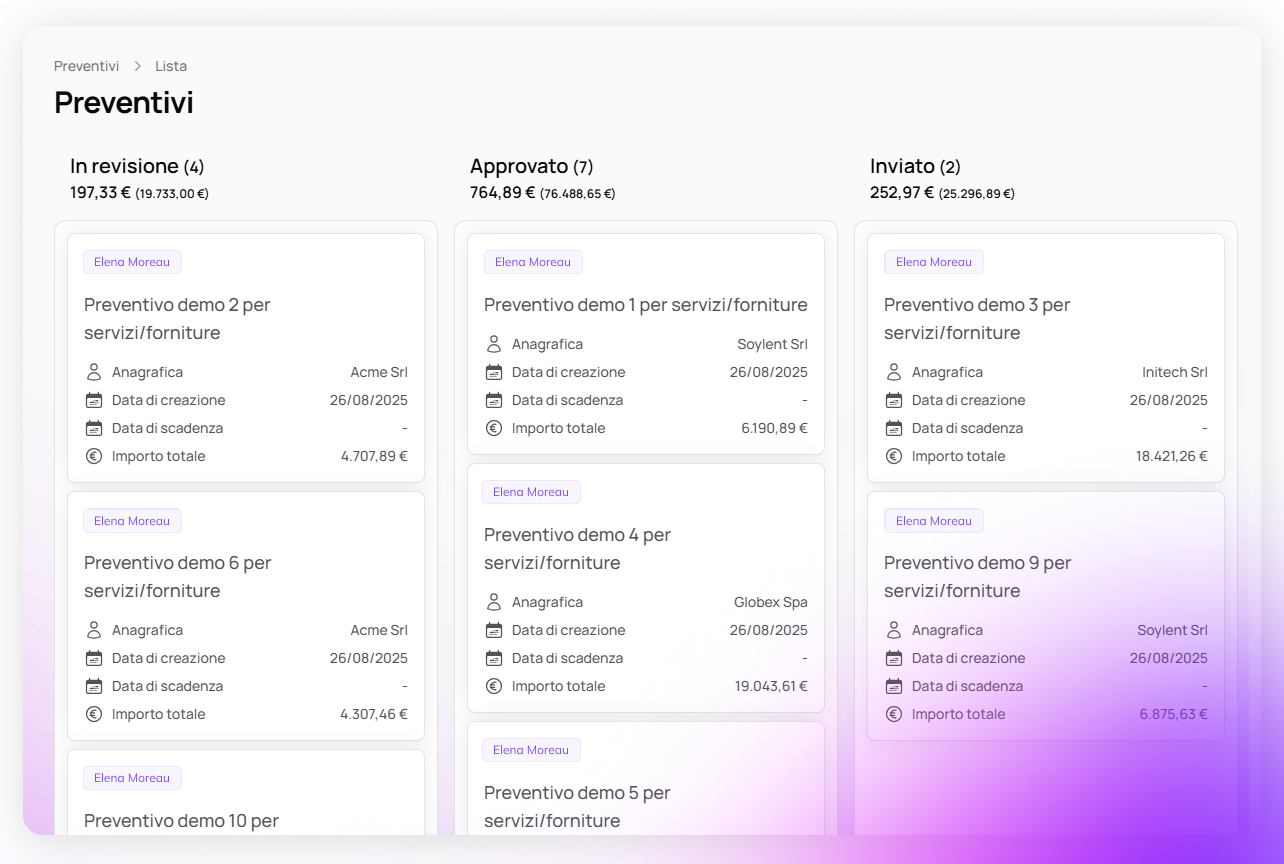The image size is (1284, 864).
Task: Select the Approvato column header
Action: pyautogui.click(x=519, y=166)
